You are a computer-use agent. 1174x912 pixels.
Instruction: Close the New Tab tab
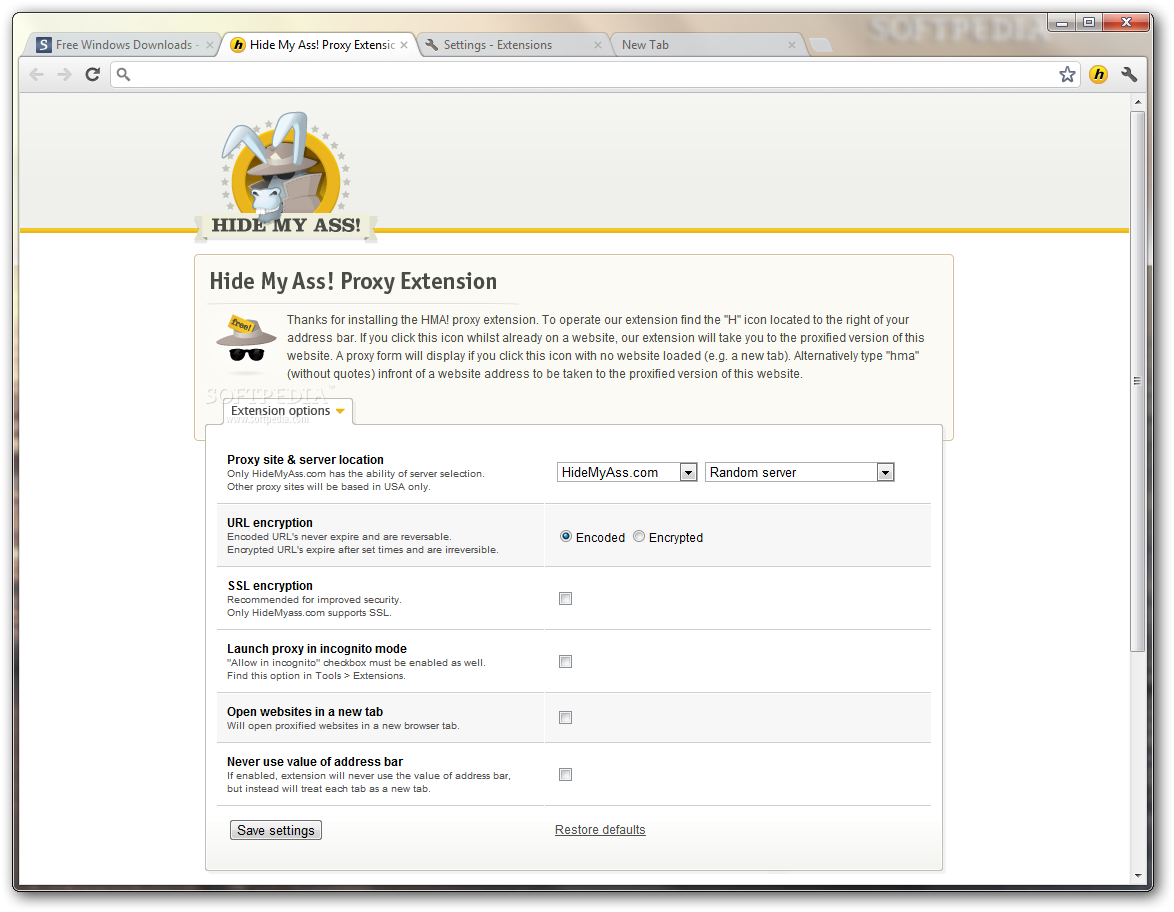pyautogui.click(x=791, y=45)
